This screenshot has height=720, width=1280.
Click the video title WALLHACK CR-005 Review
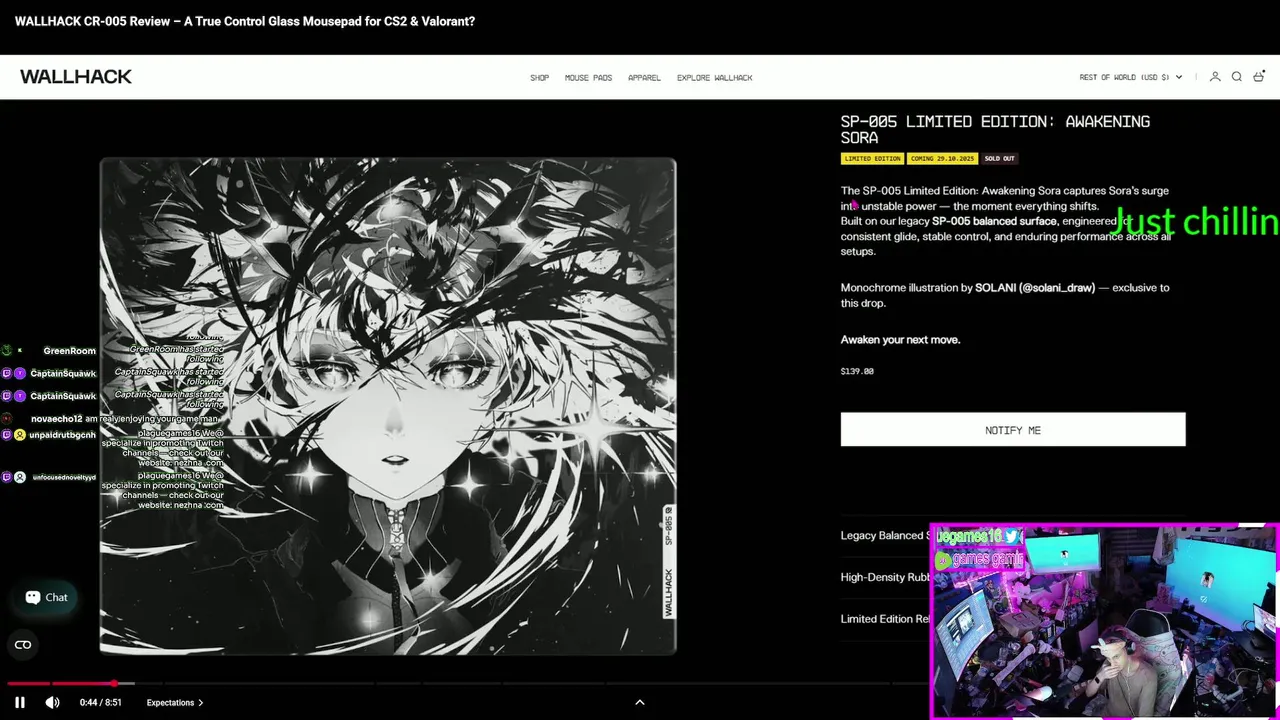click(x=245, y=21)
